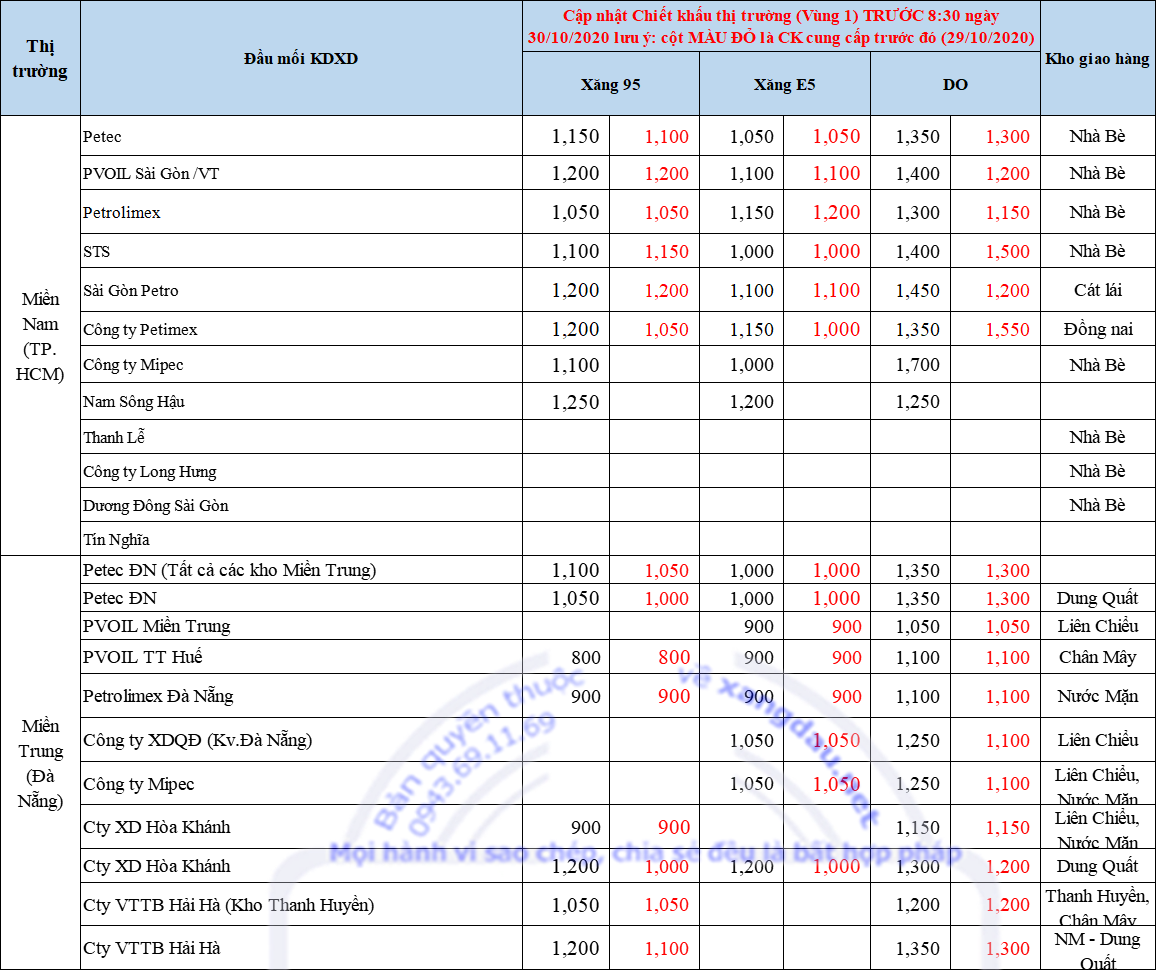The image size is (1156, 970).
Task: Click 'Petec ĐN (Tất cả các kho Miền Trung)'
Action: 301,570
